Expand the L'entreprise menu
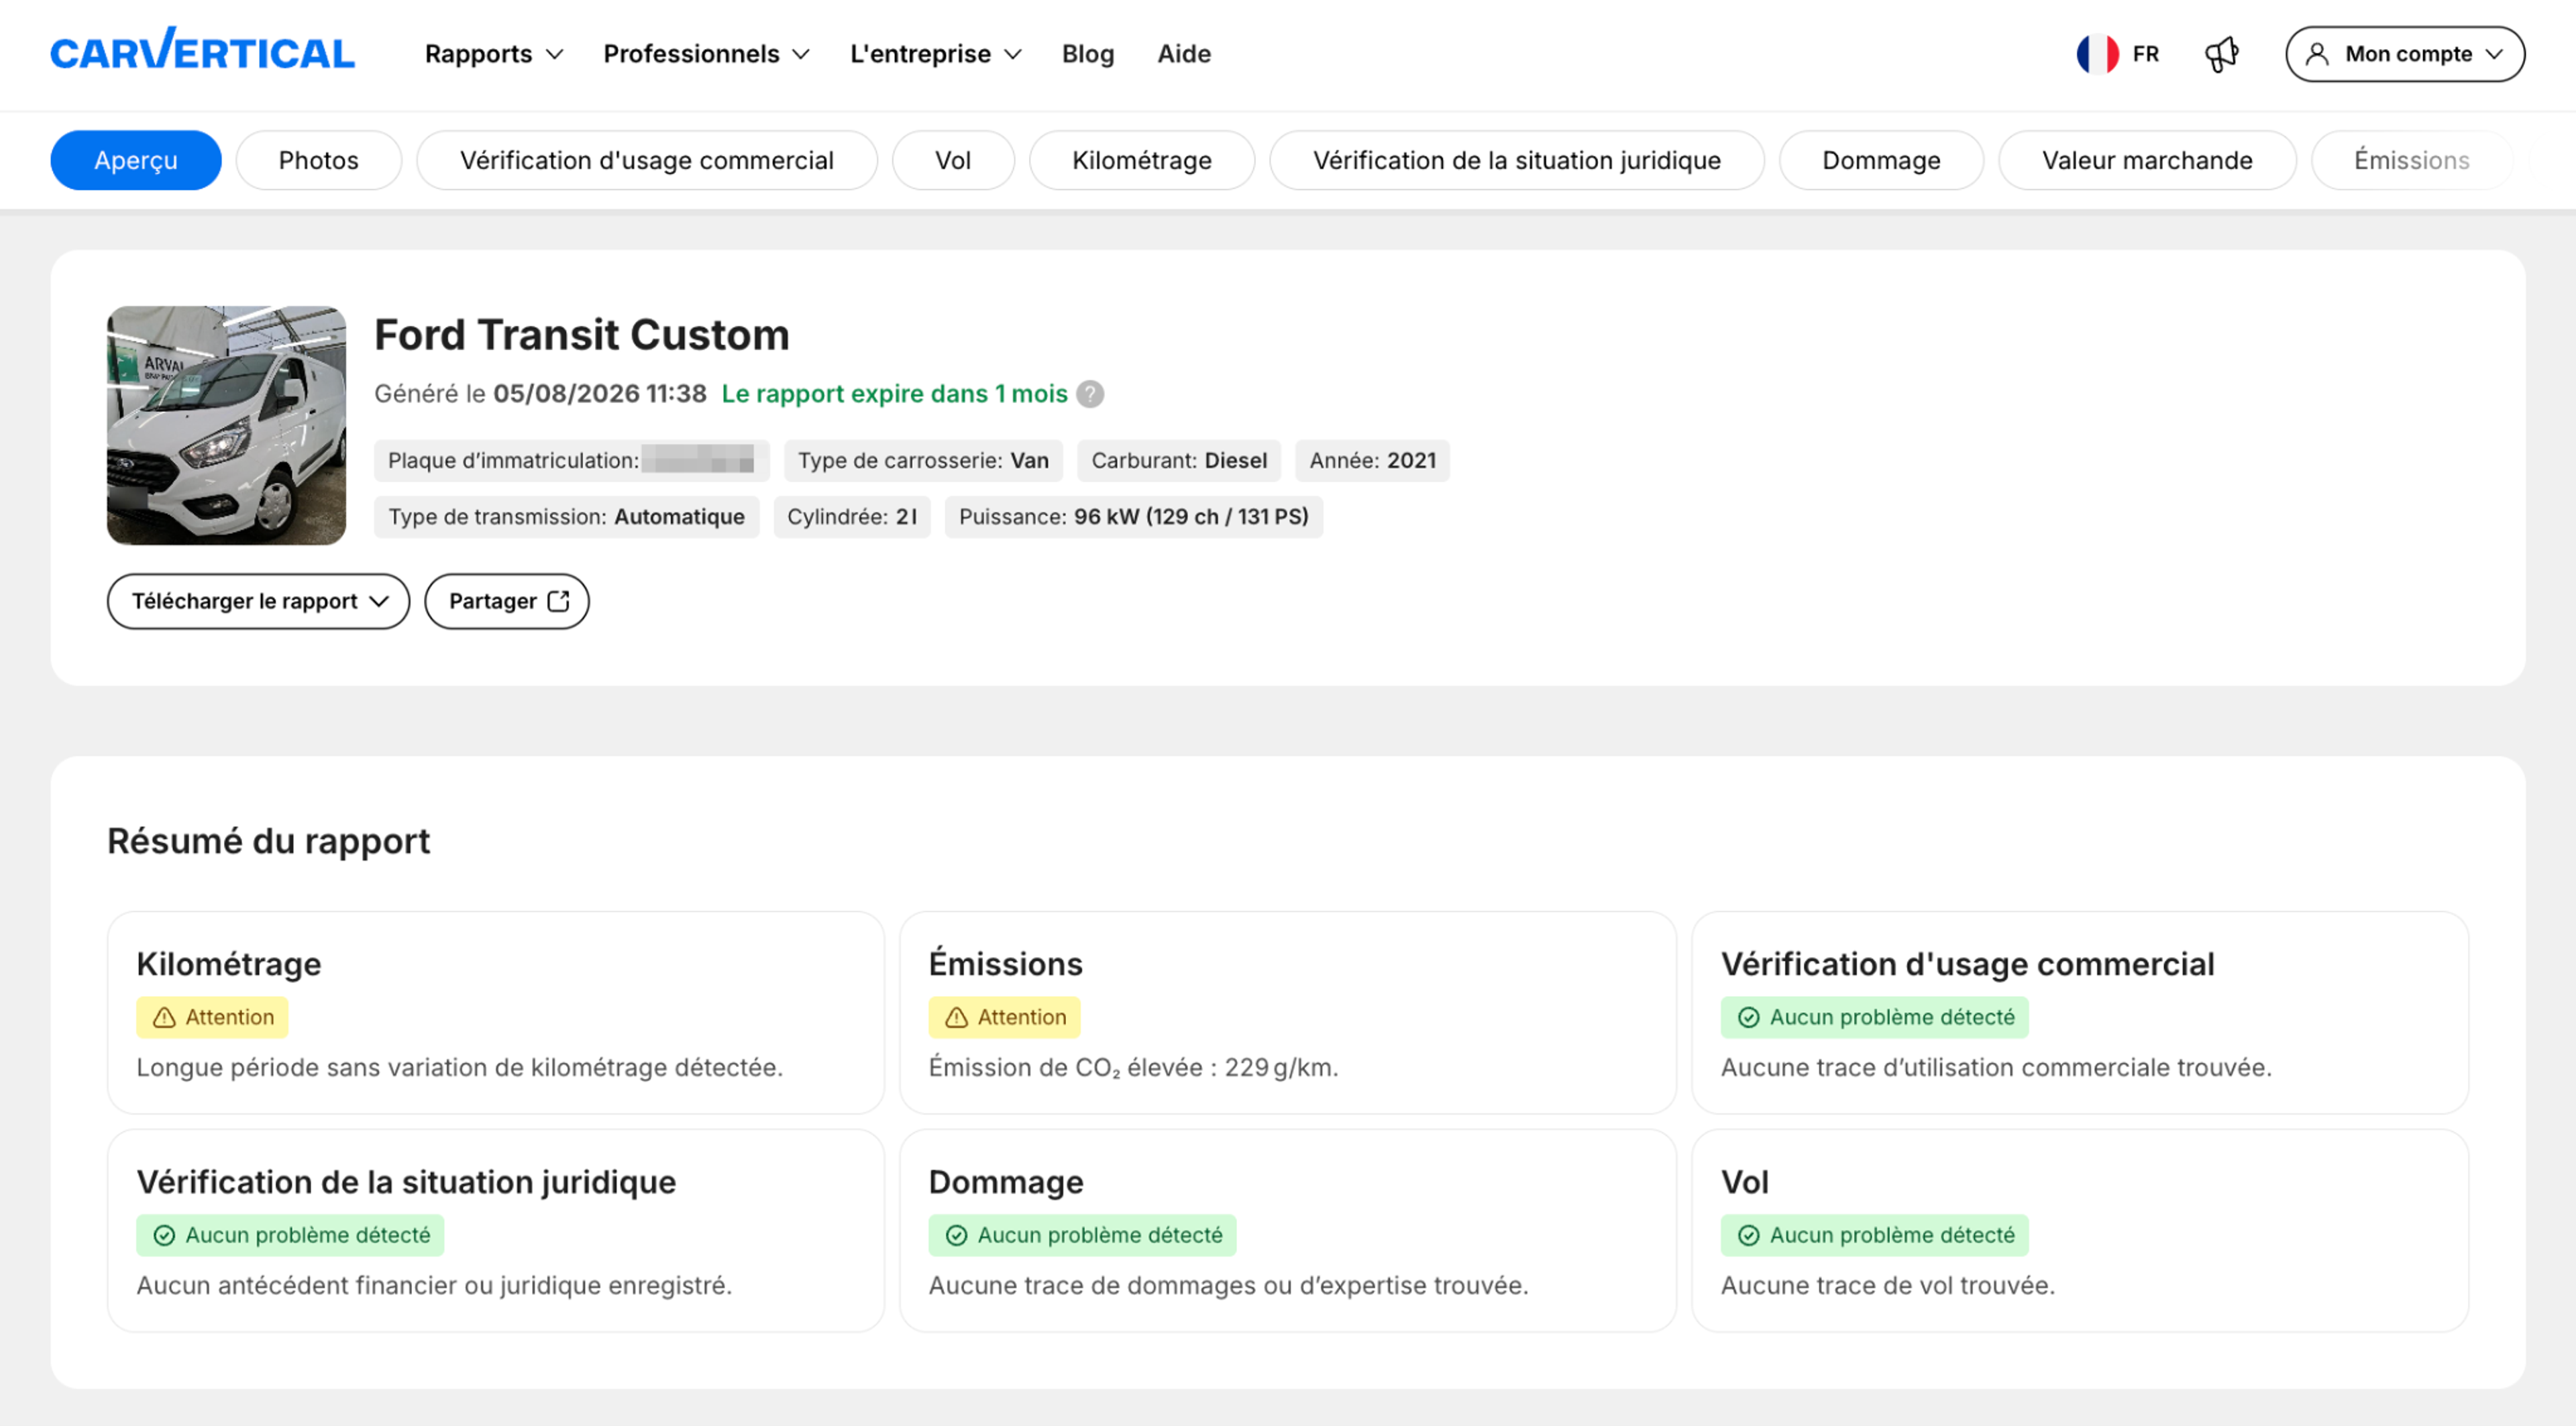This screenshot has height=1426, width=2576. tap(935, 54)
